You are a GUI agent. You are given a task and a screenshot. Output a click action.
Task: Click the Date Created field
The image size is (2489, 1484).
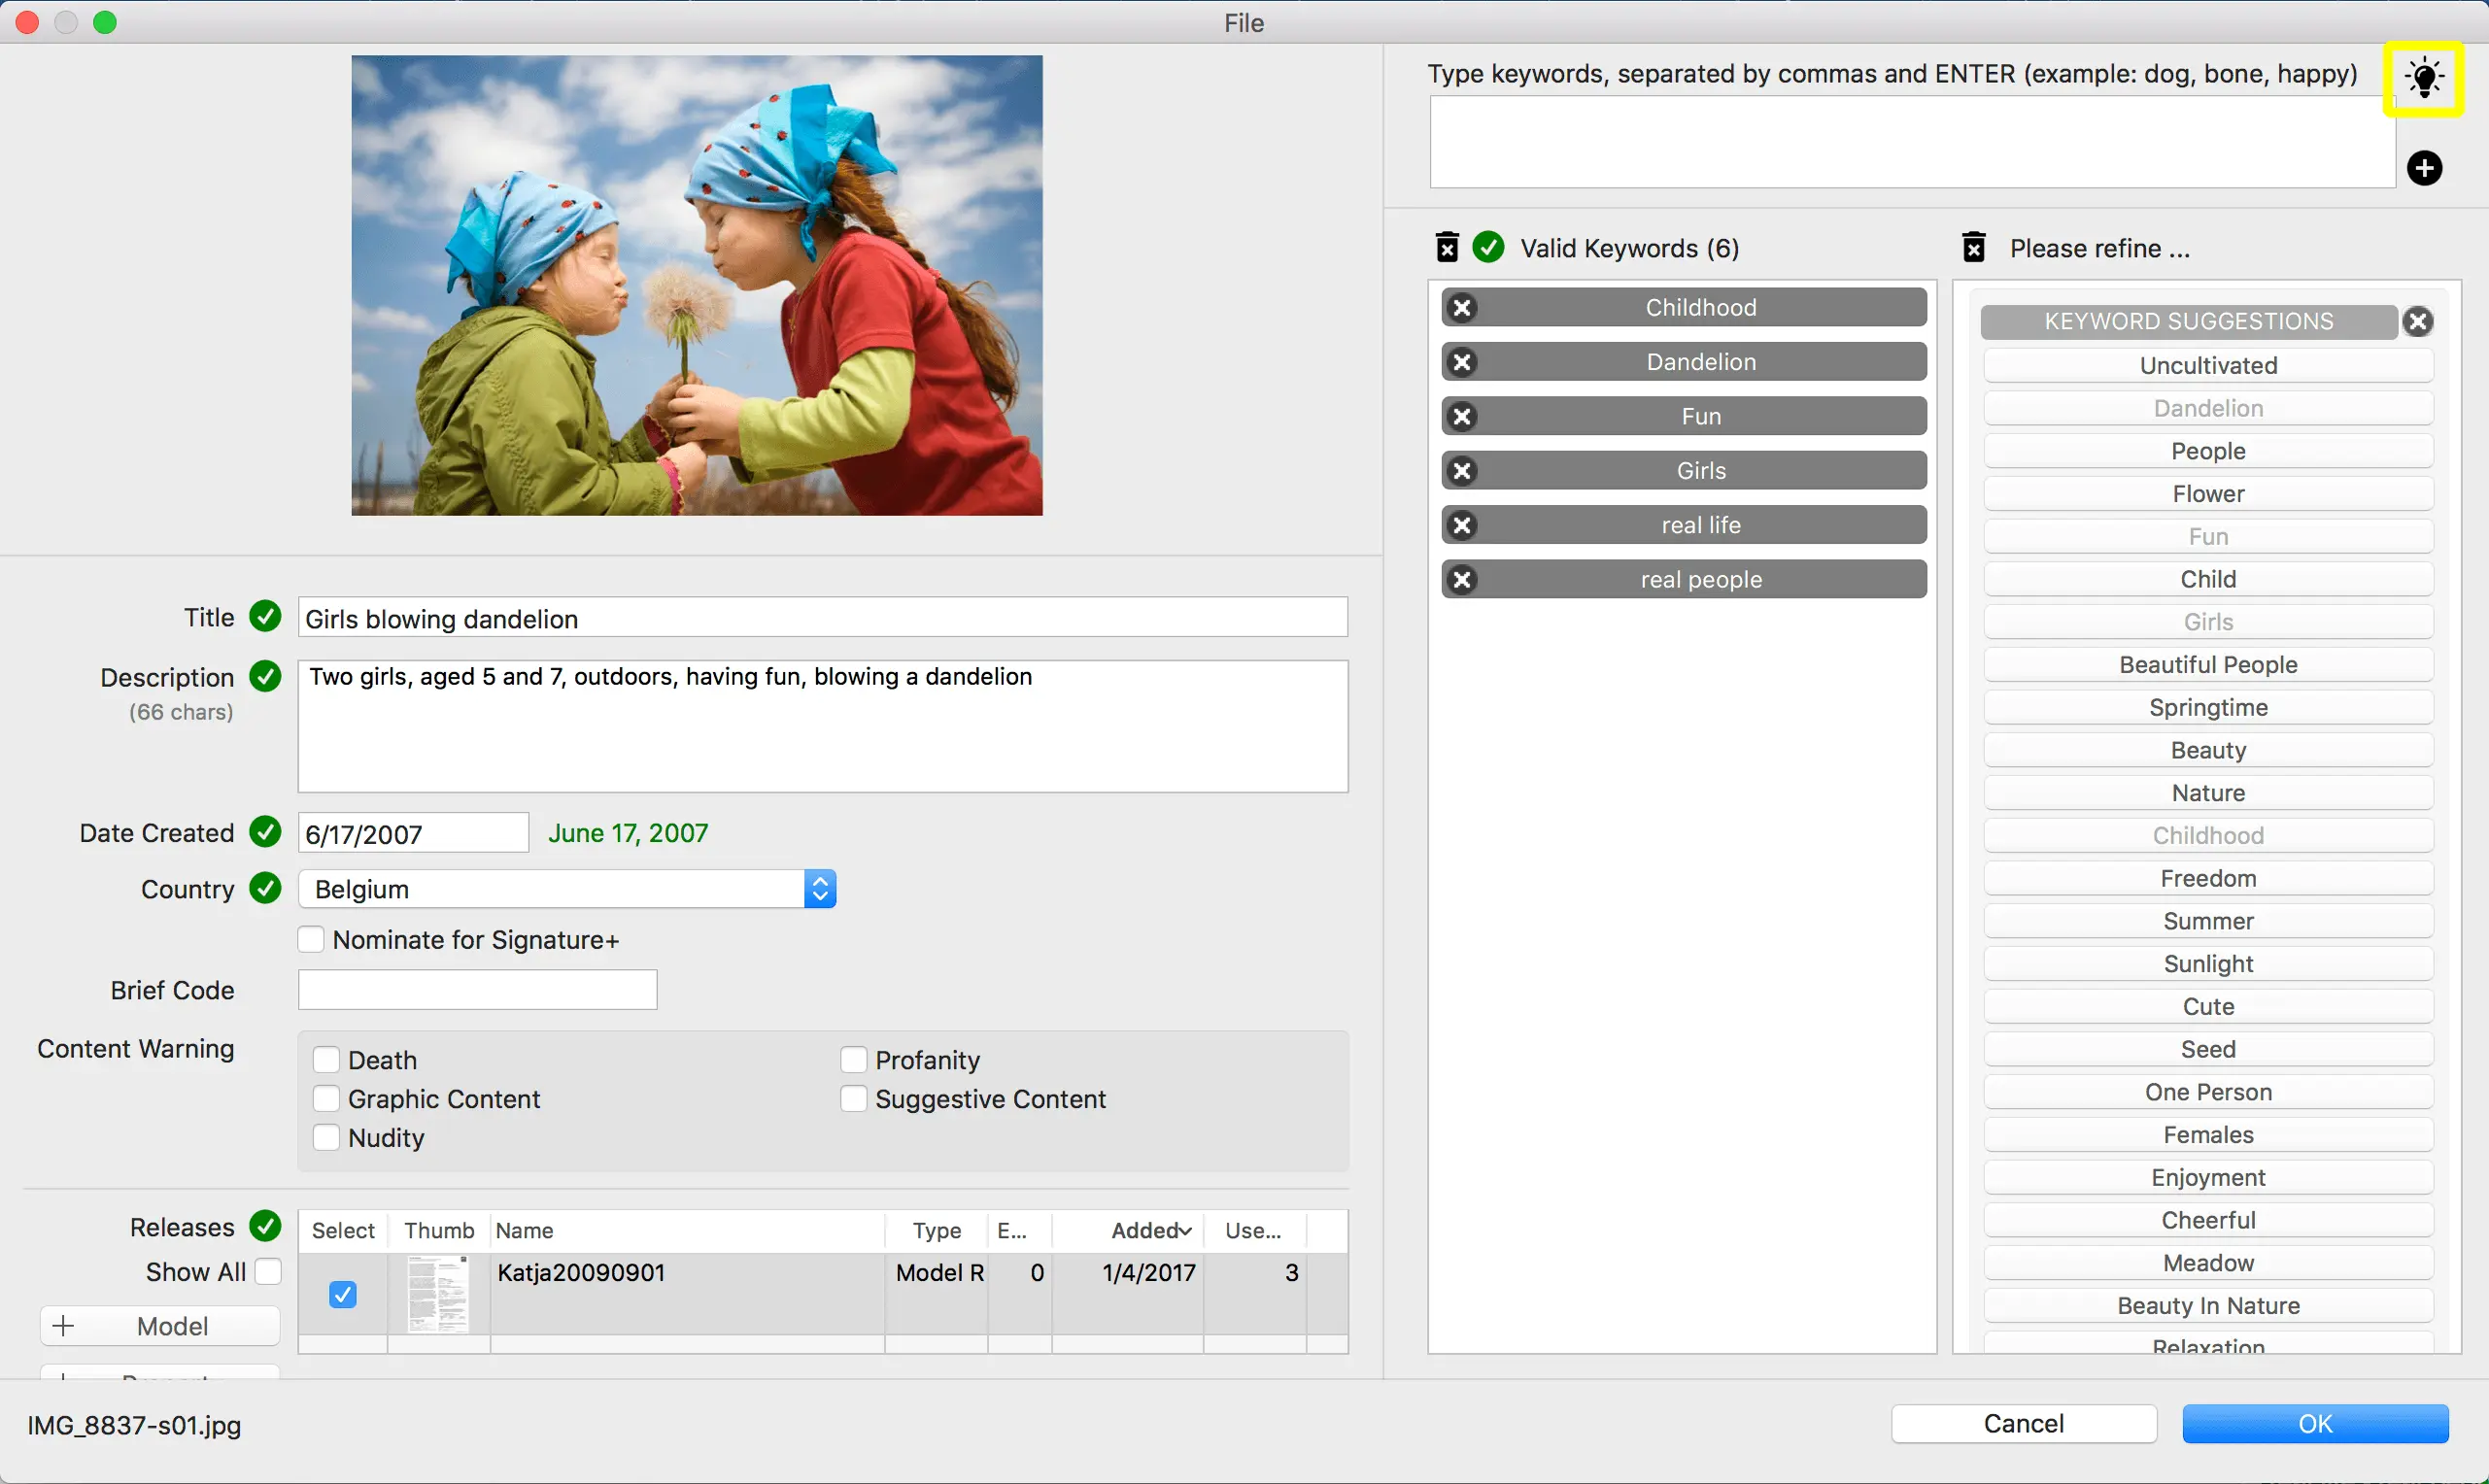point(413,833)
